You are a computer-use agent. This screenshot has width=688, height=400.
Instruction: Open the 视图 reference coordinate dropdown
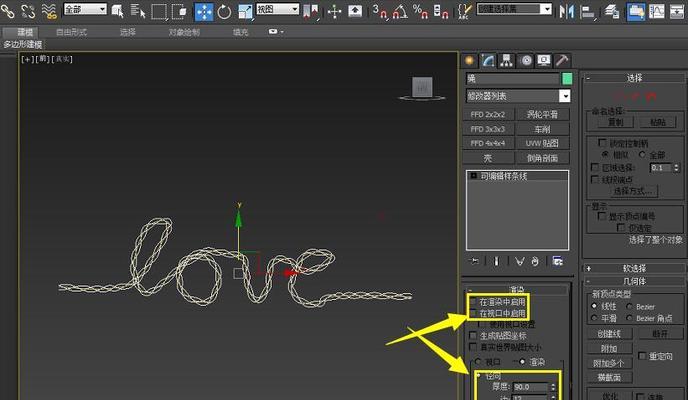tap(278, 9)
